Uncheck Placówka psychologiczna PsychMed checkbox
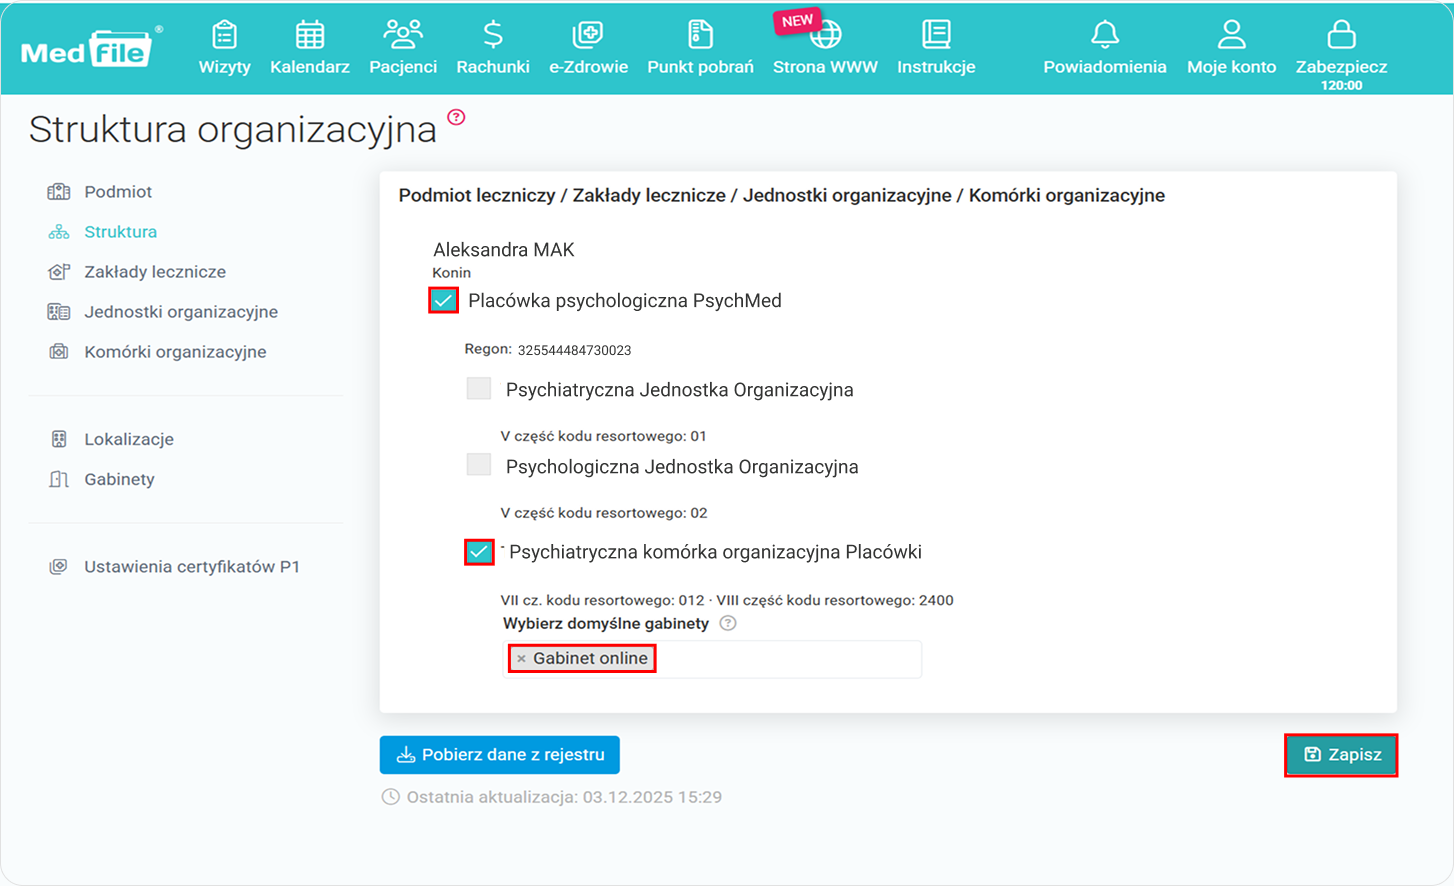This screenshot has width=1454, height=886. pyautogui.click(x=443, y=300)
